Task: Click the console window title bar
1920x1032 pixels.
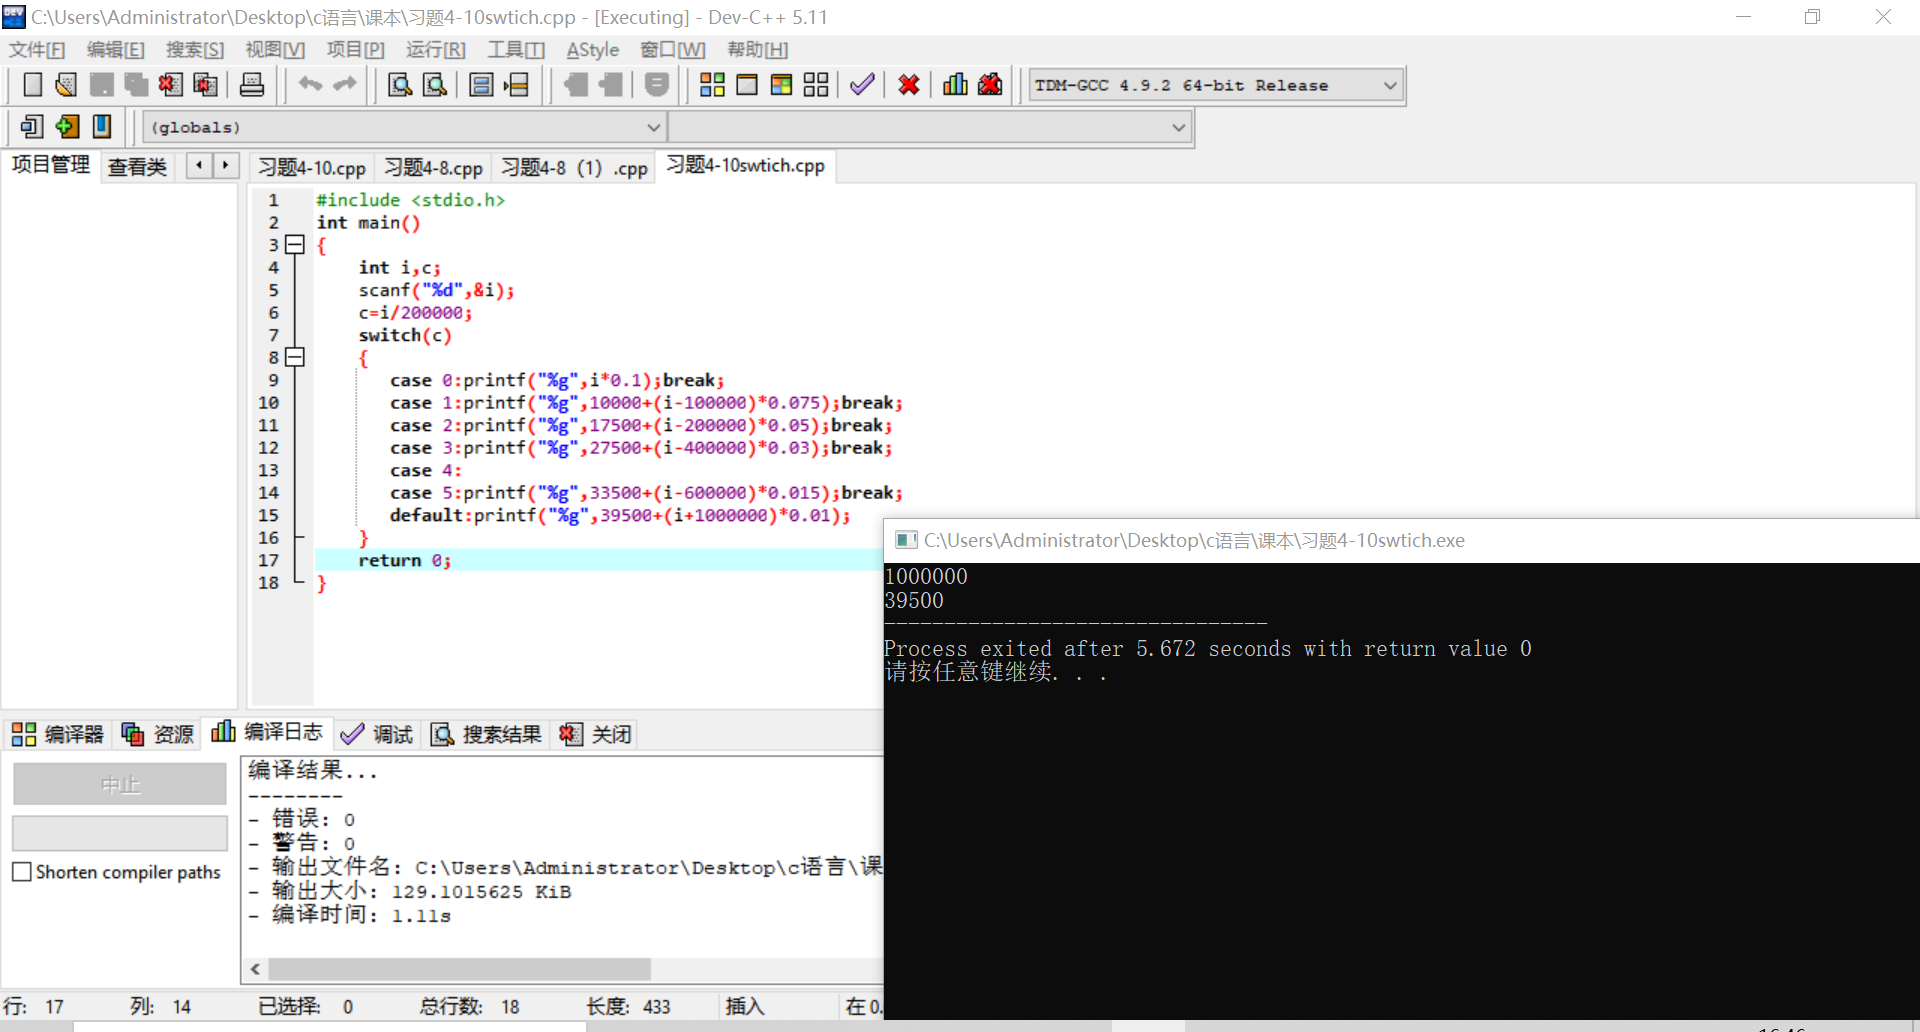Action: 1400,541
